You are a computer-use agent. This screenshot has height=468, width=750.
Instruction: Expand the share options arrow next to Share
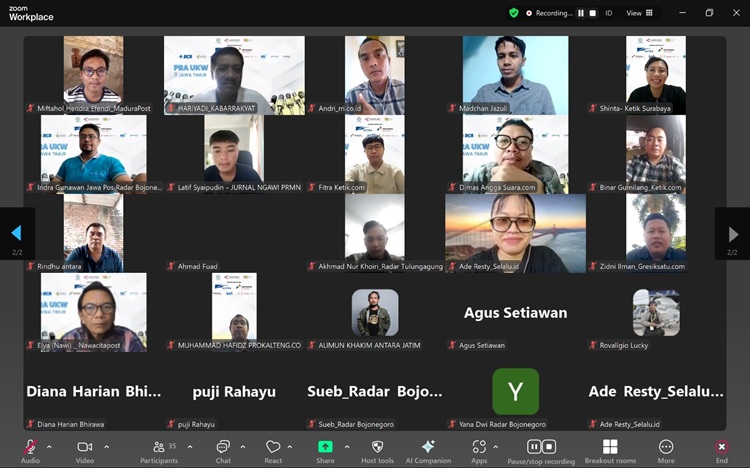347,447
